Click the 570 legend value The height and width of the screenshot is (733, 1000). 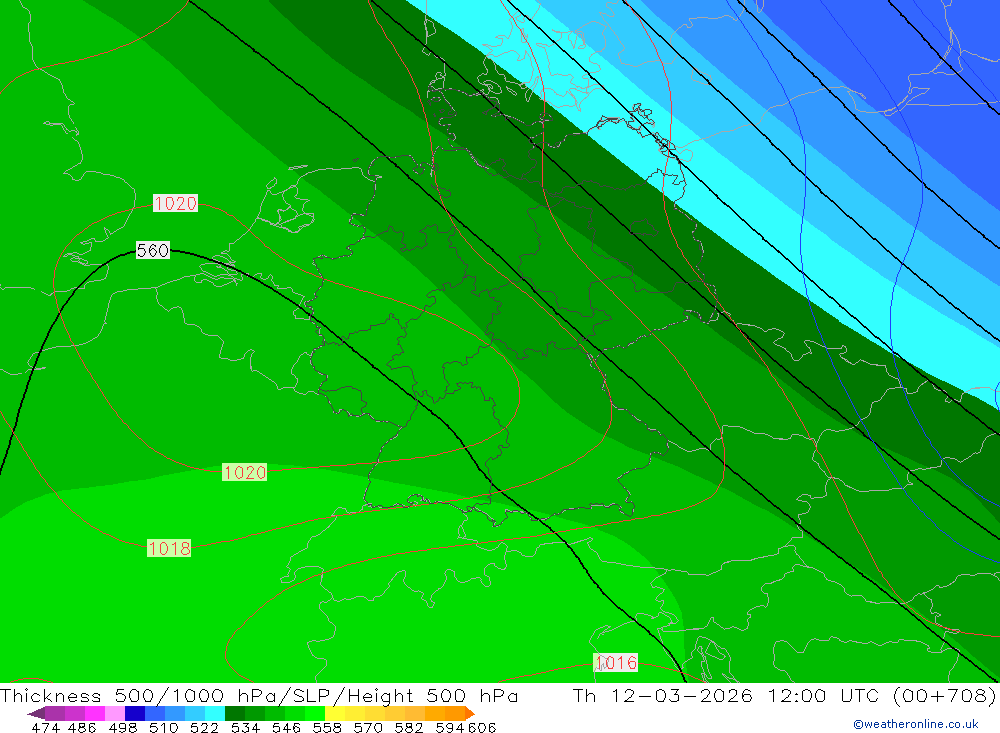click(x=367, y=727)
